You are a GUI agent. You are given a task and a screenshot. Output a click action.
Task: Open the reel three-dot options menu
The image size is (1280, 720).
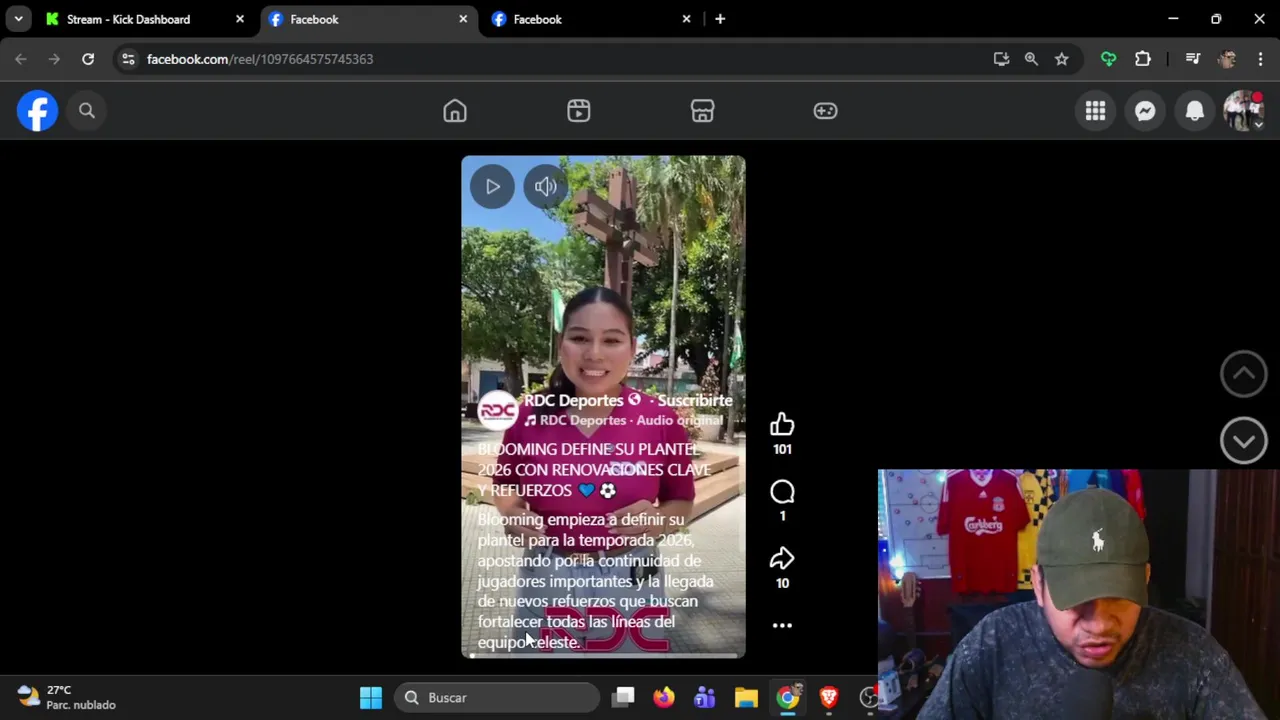[782, 626]
